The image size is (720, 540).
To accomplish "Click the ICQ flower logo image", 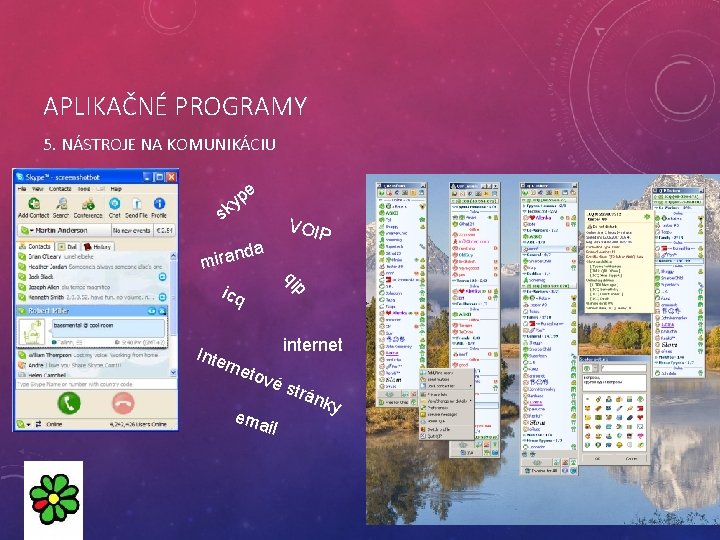I will click(54, 499).
